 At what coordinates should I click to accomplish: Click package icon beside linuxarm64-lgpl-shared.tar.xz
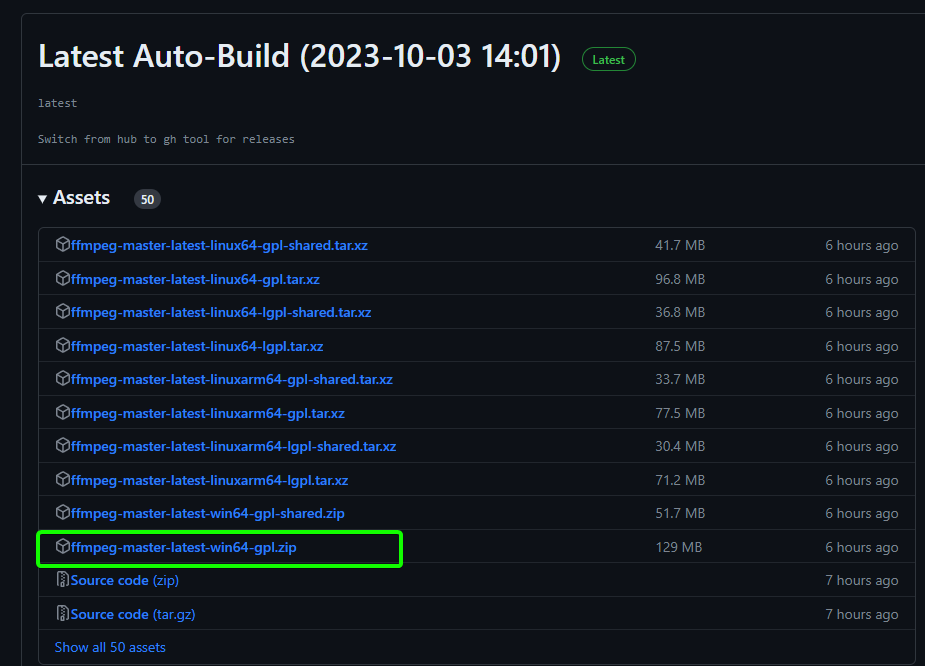63,445
